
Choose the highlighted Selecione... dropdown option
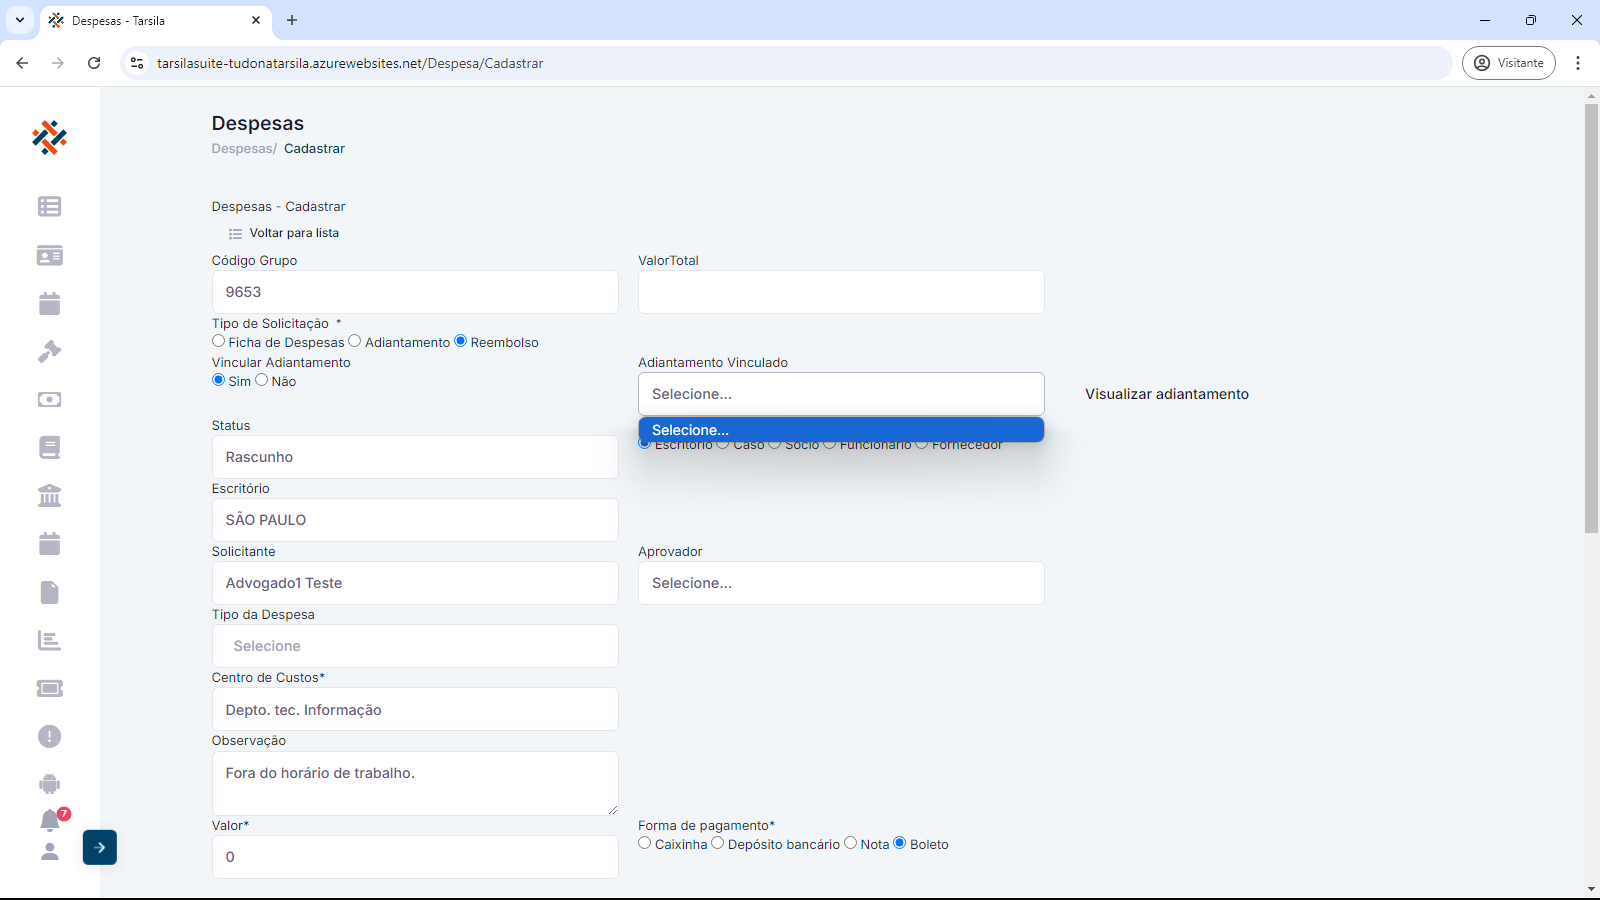pyautogui.click(x=841, y=430)
